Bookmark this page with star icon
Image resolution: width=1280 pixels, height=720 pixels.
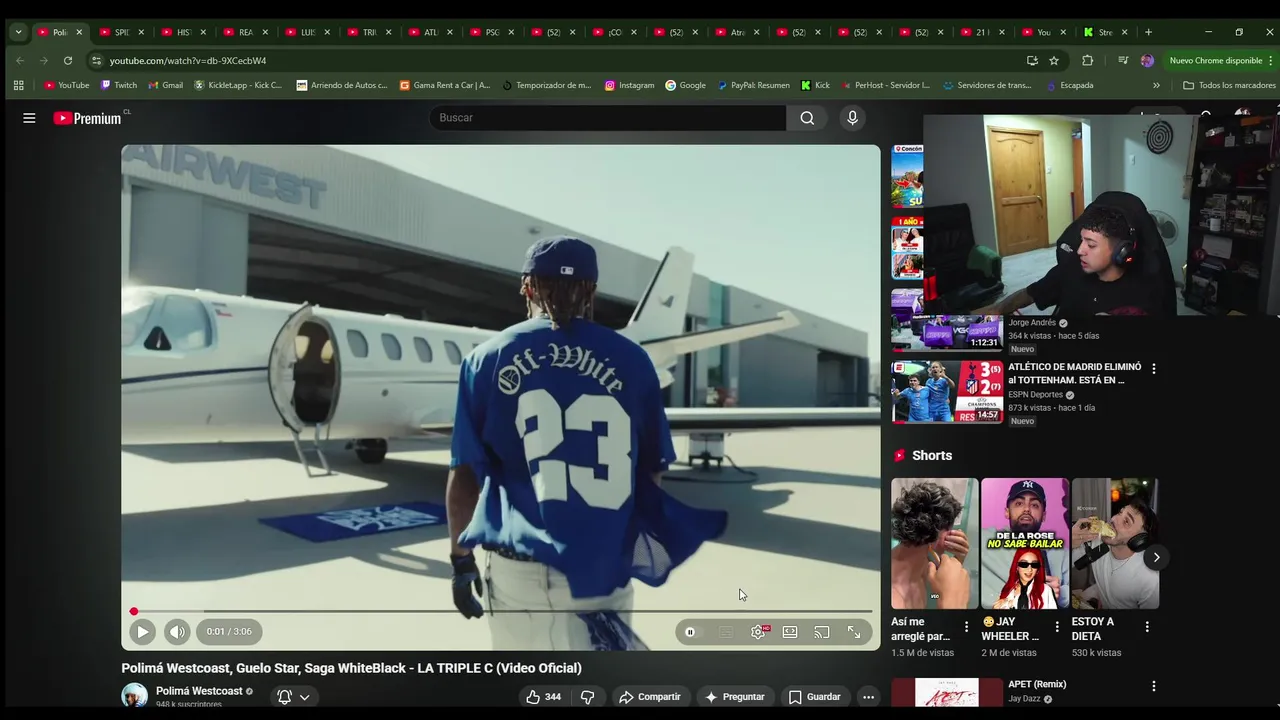coord(1053,61)
